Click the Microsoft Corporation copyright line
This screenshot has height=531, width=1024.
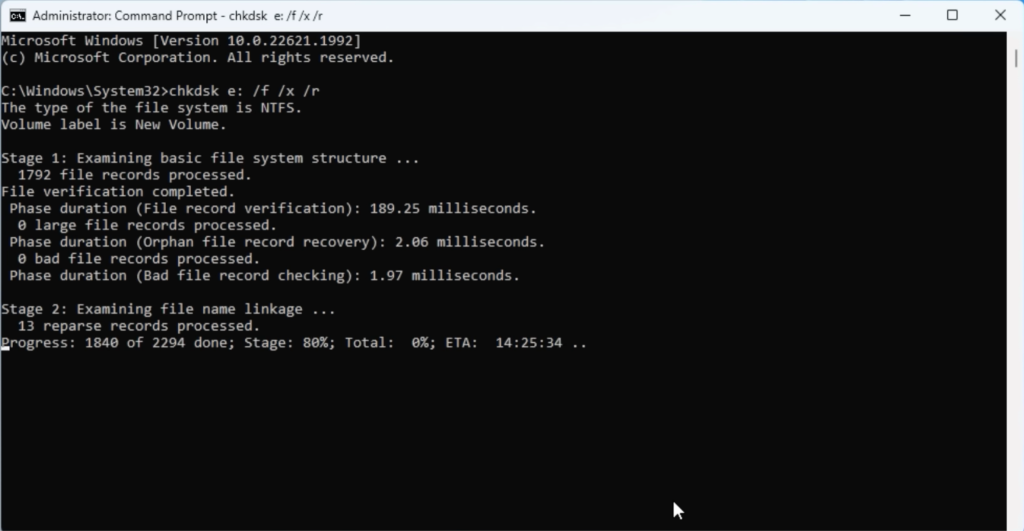point(198,57)
